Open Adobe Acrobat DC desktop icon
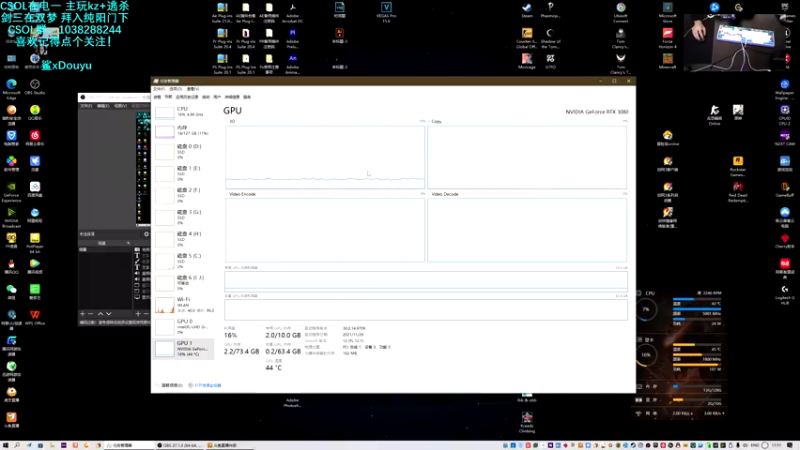The image size is (800, 450). 292,12
